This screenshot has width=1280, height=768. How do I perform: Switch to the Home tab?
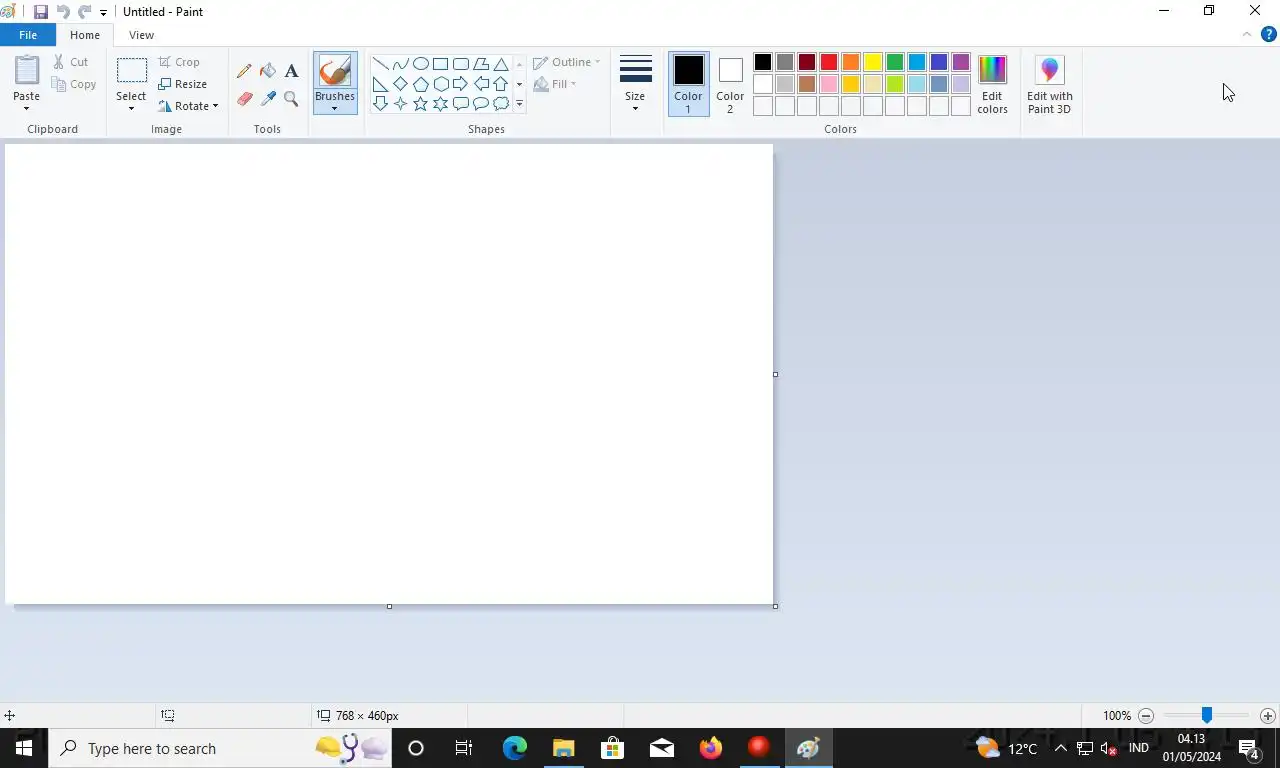click(x=85, y=35)
